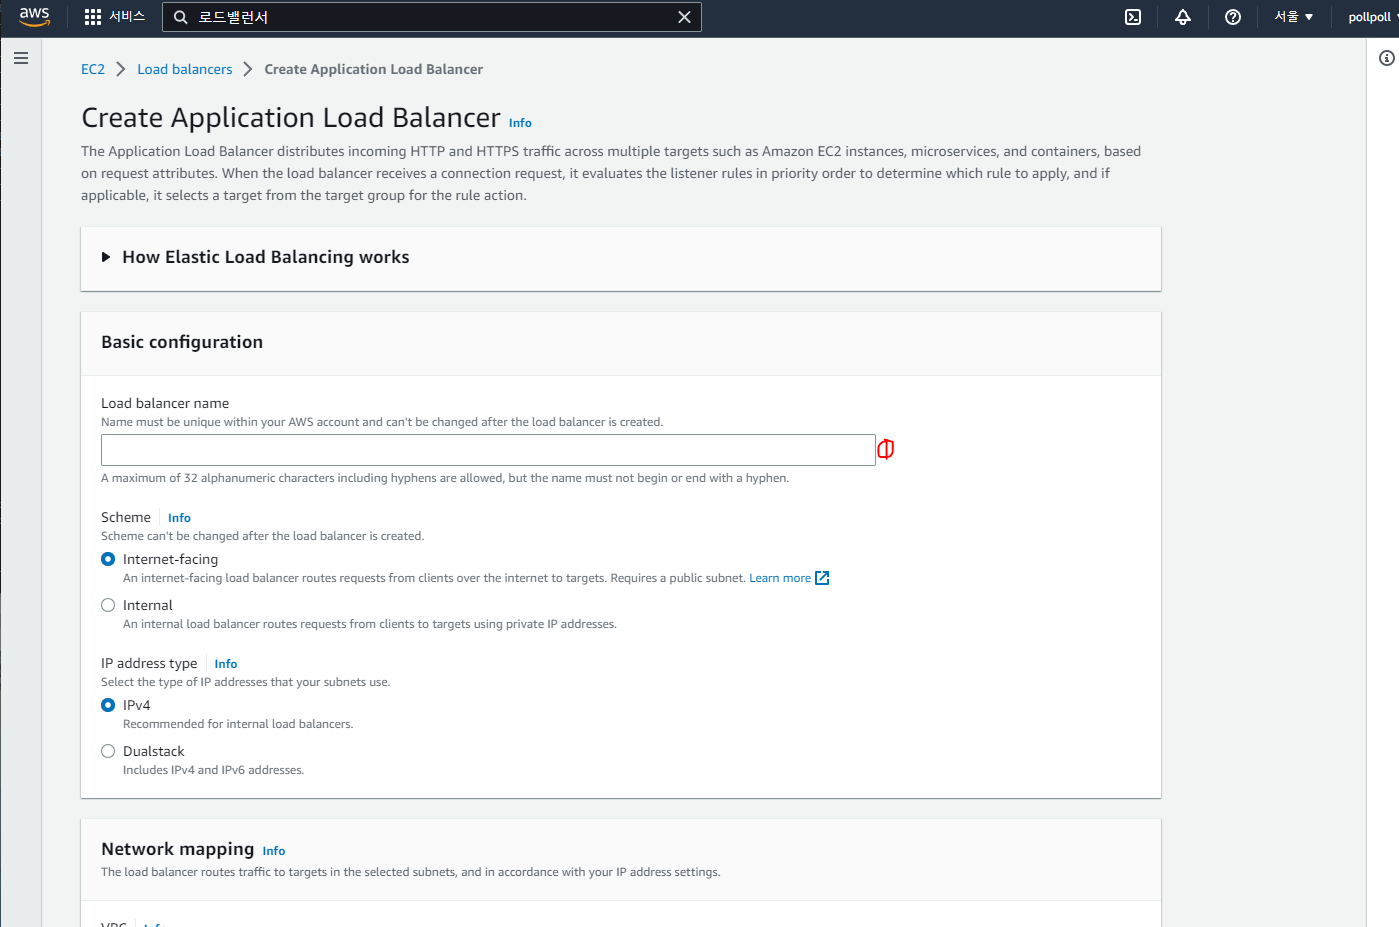
Task: Select the Internet-facing scheme option
Action: tap(108, 559)
